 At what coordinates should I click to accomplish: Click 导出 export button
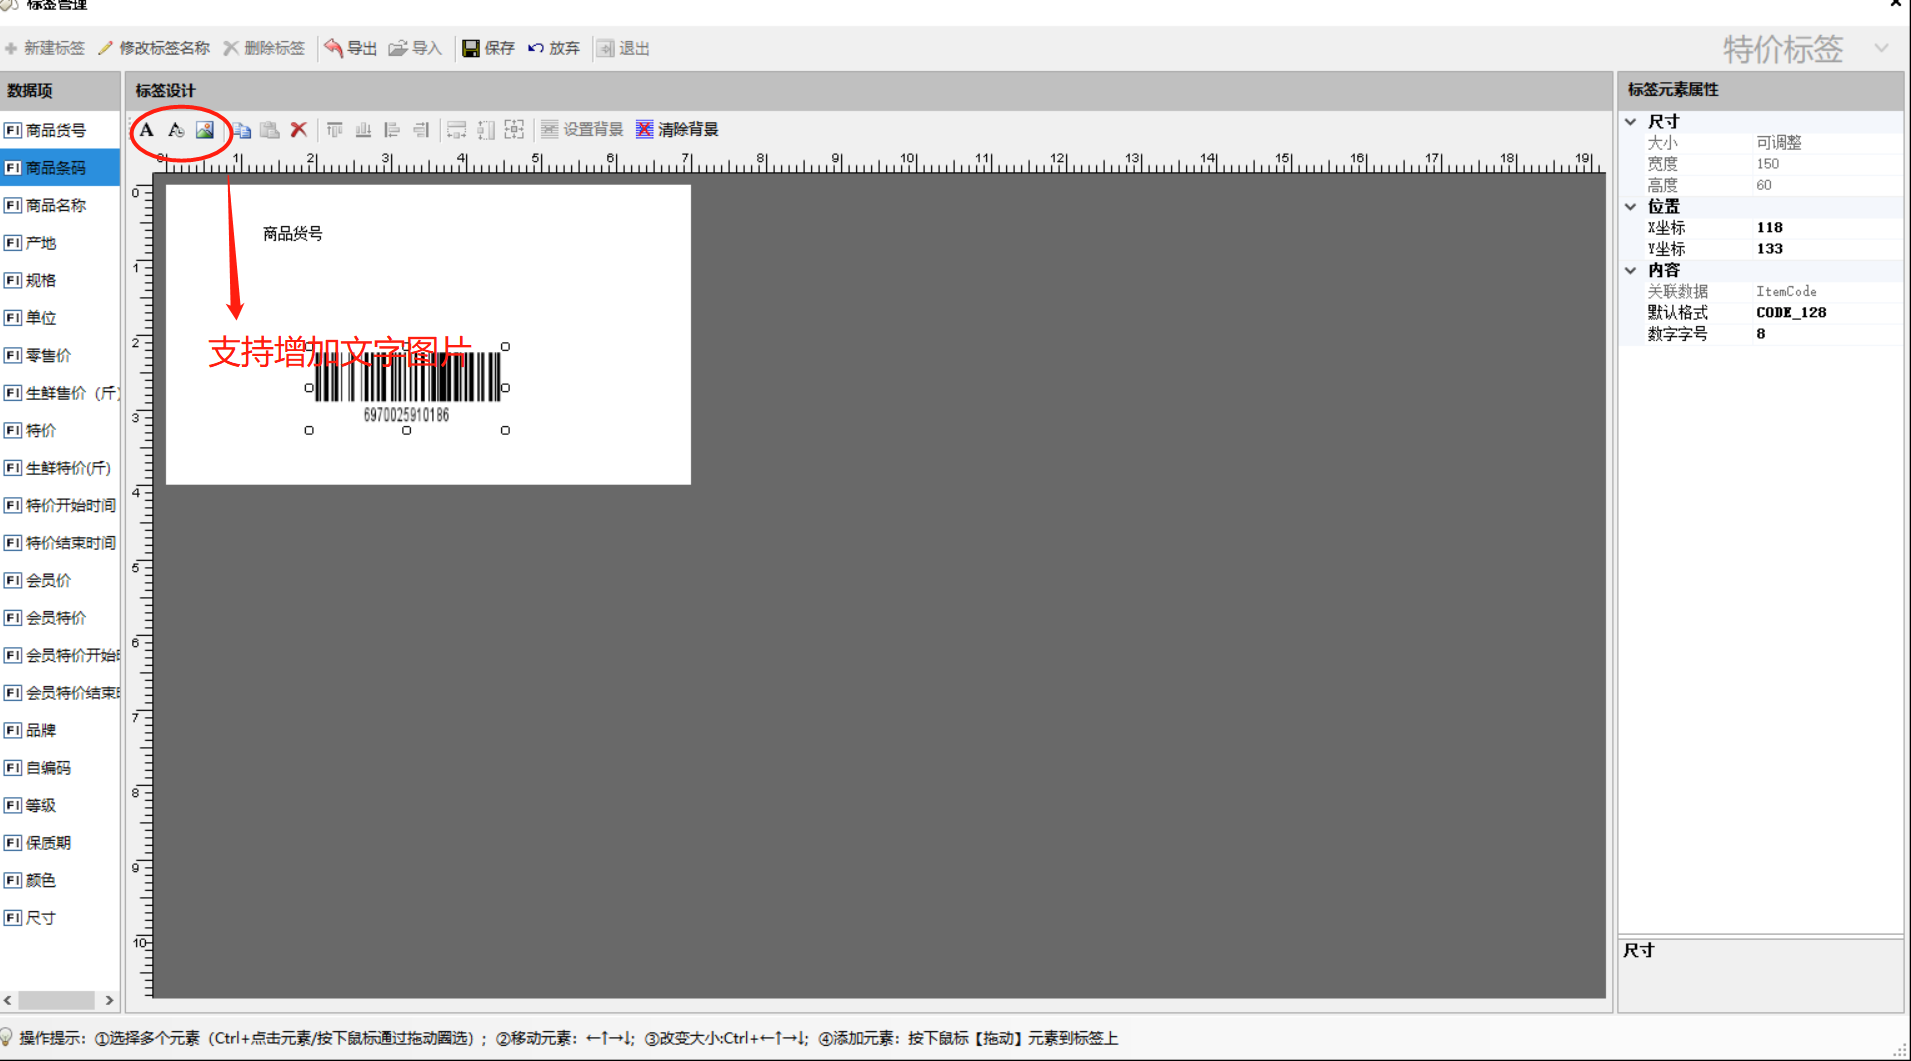tap(350, 48)
